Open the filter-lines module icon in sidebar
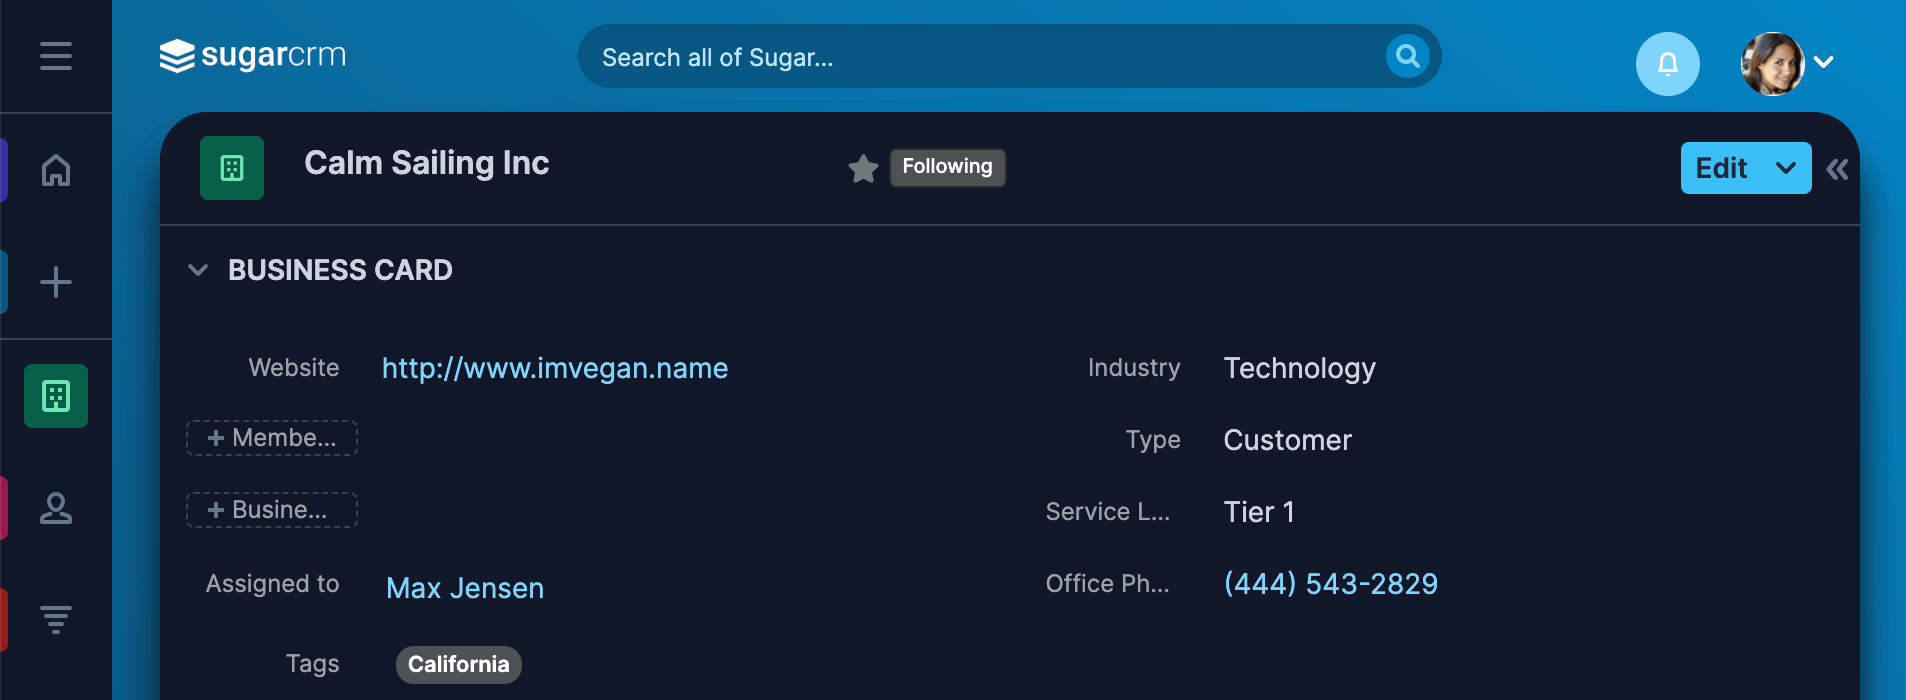This screenshot has width=1906, height=700. point(56,620)
